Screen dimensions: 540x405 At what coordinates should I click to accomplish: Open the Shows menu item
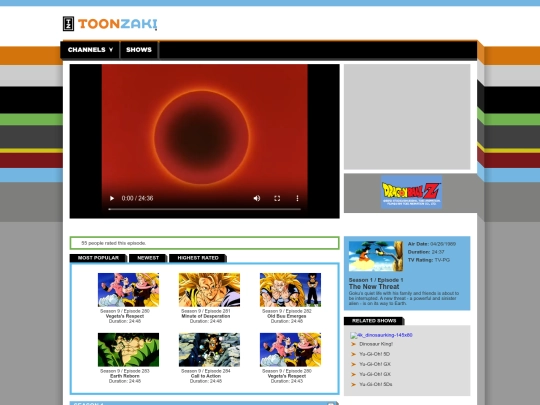point(139,50)
